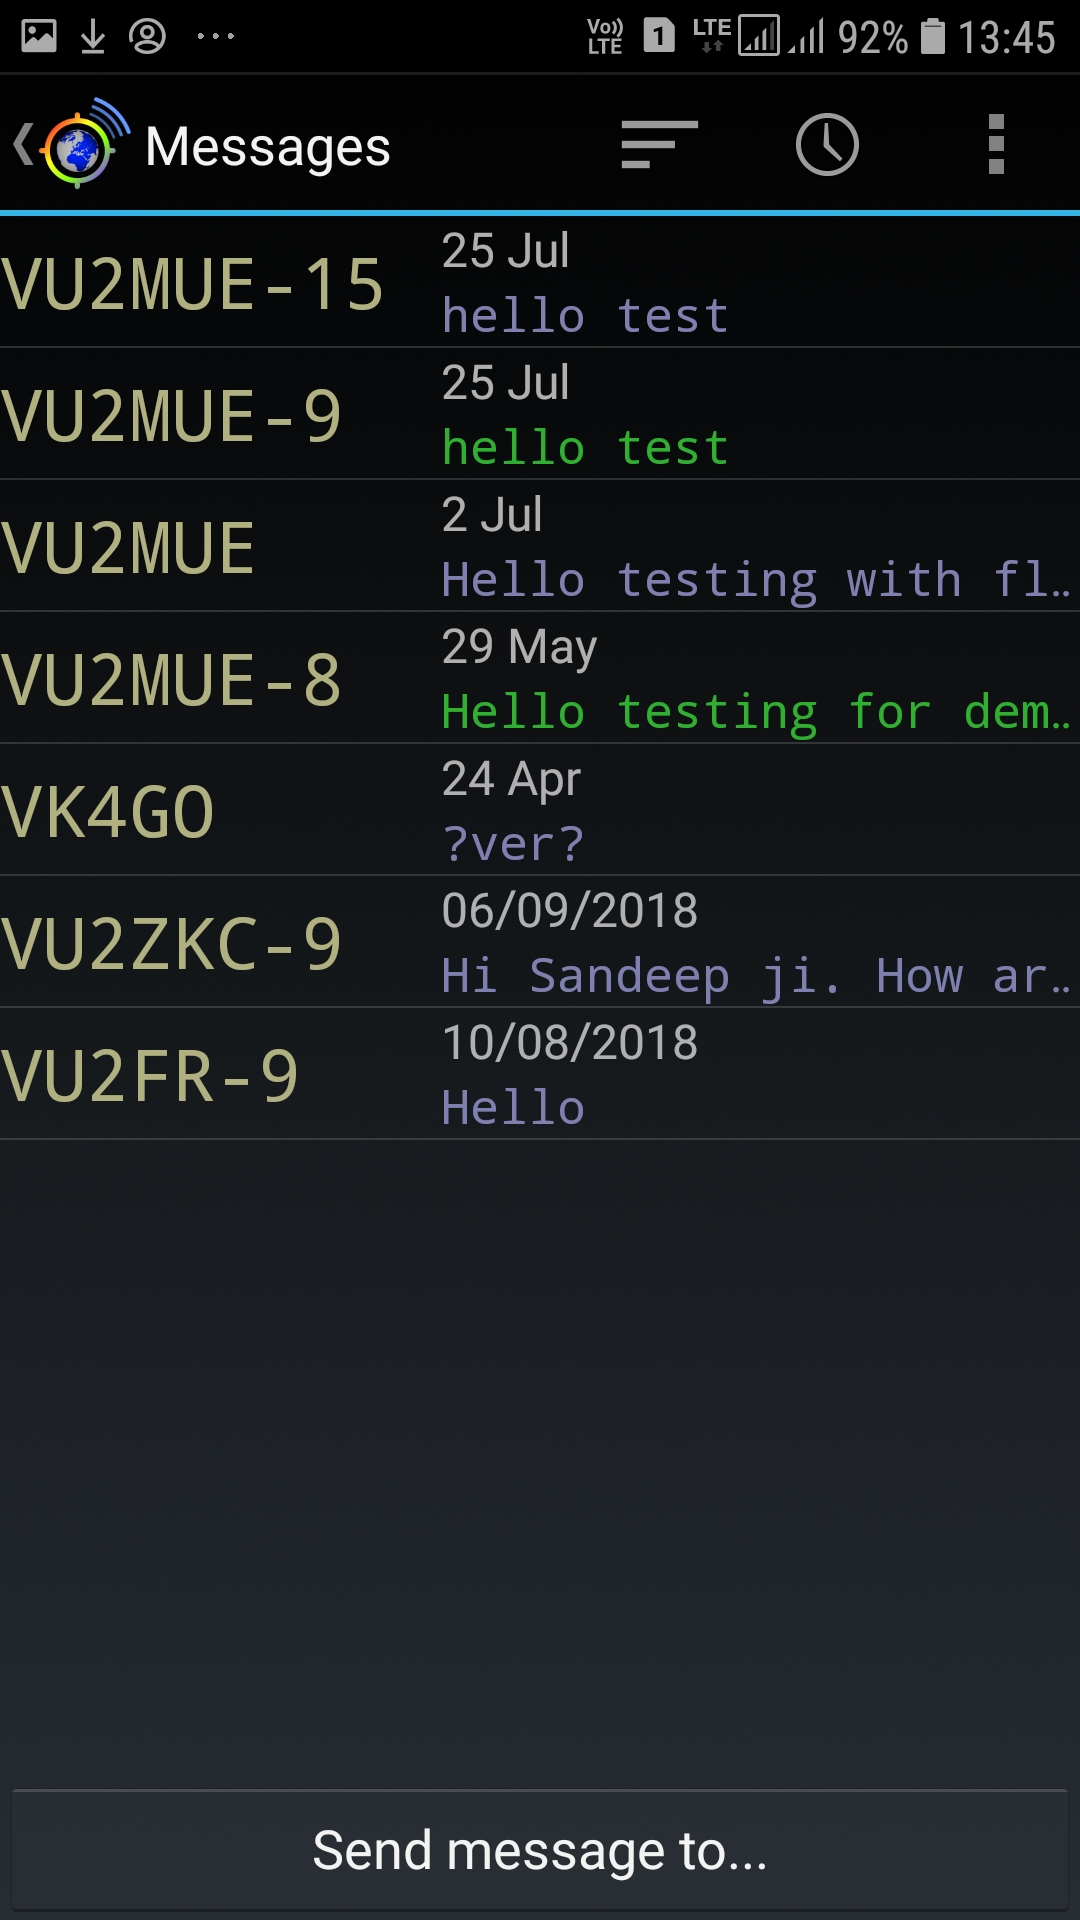Tap the "Hi Sandeep ji" message preview
This screenshot has width=1080, height=1920.
click(755, 976)
